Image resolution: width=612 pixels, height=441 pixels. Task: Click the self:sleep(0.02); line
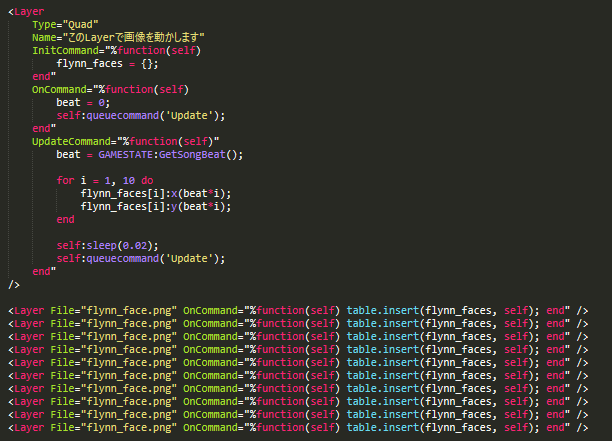coord(108,245)
